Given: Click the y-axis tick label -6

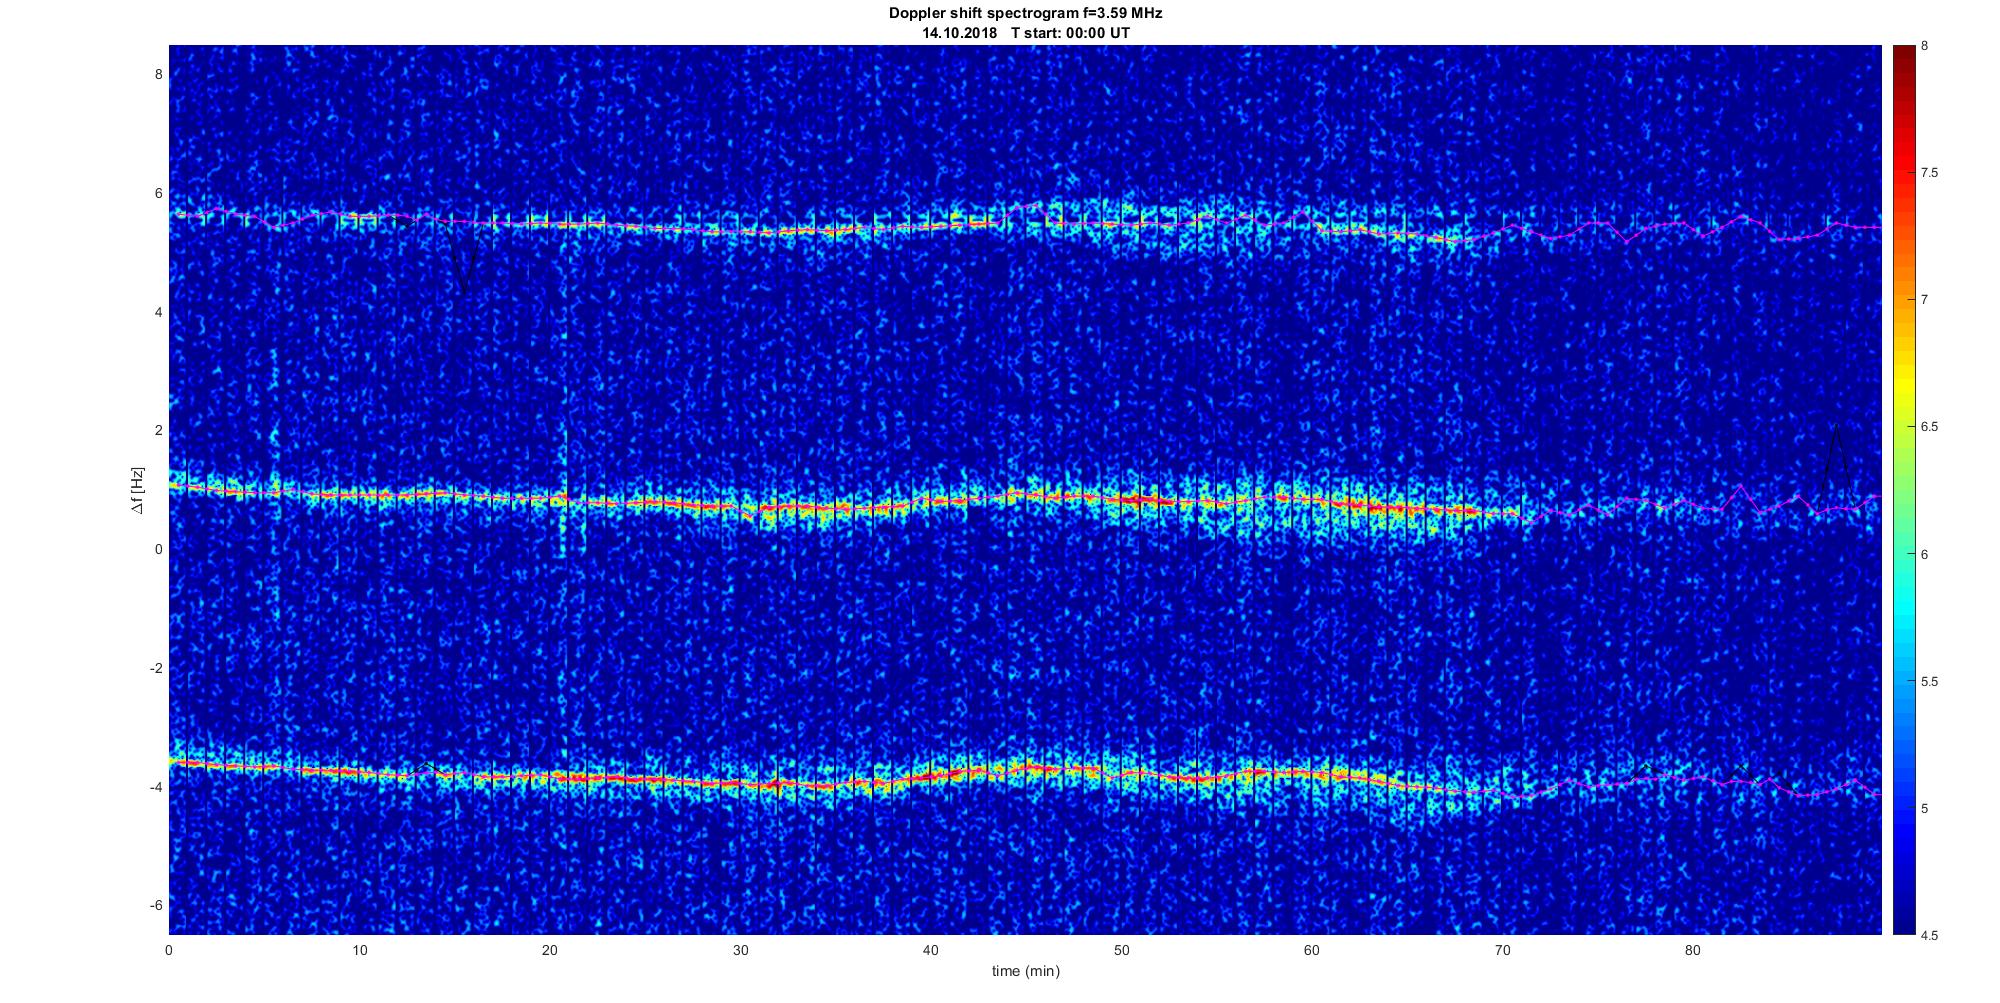Looking at the screenshot, I should [x=155, y=905].
